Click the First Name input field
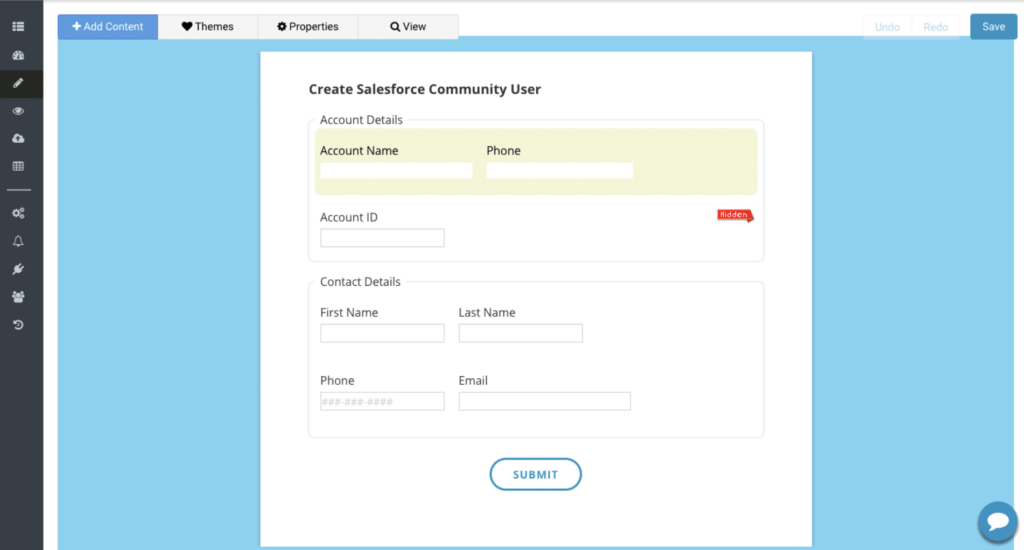Image resolution: width=1024 pixels, height=550 pixels. click(x=382, y=333)
